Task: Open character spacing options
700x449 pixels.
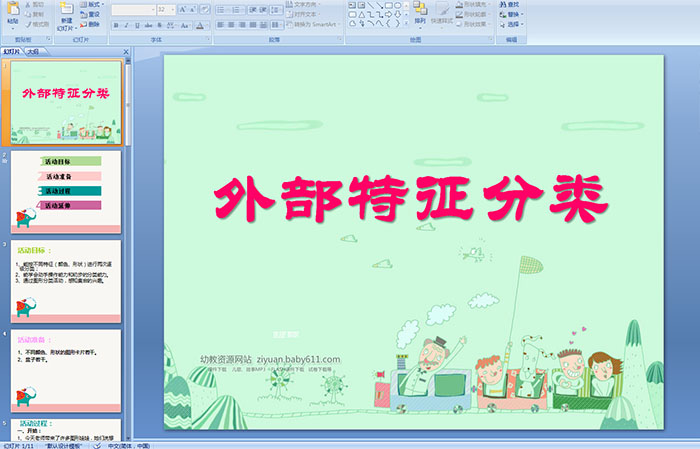Action: (x=171, y=26)
